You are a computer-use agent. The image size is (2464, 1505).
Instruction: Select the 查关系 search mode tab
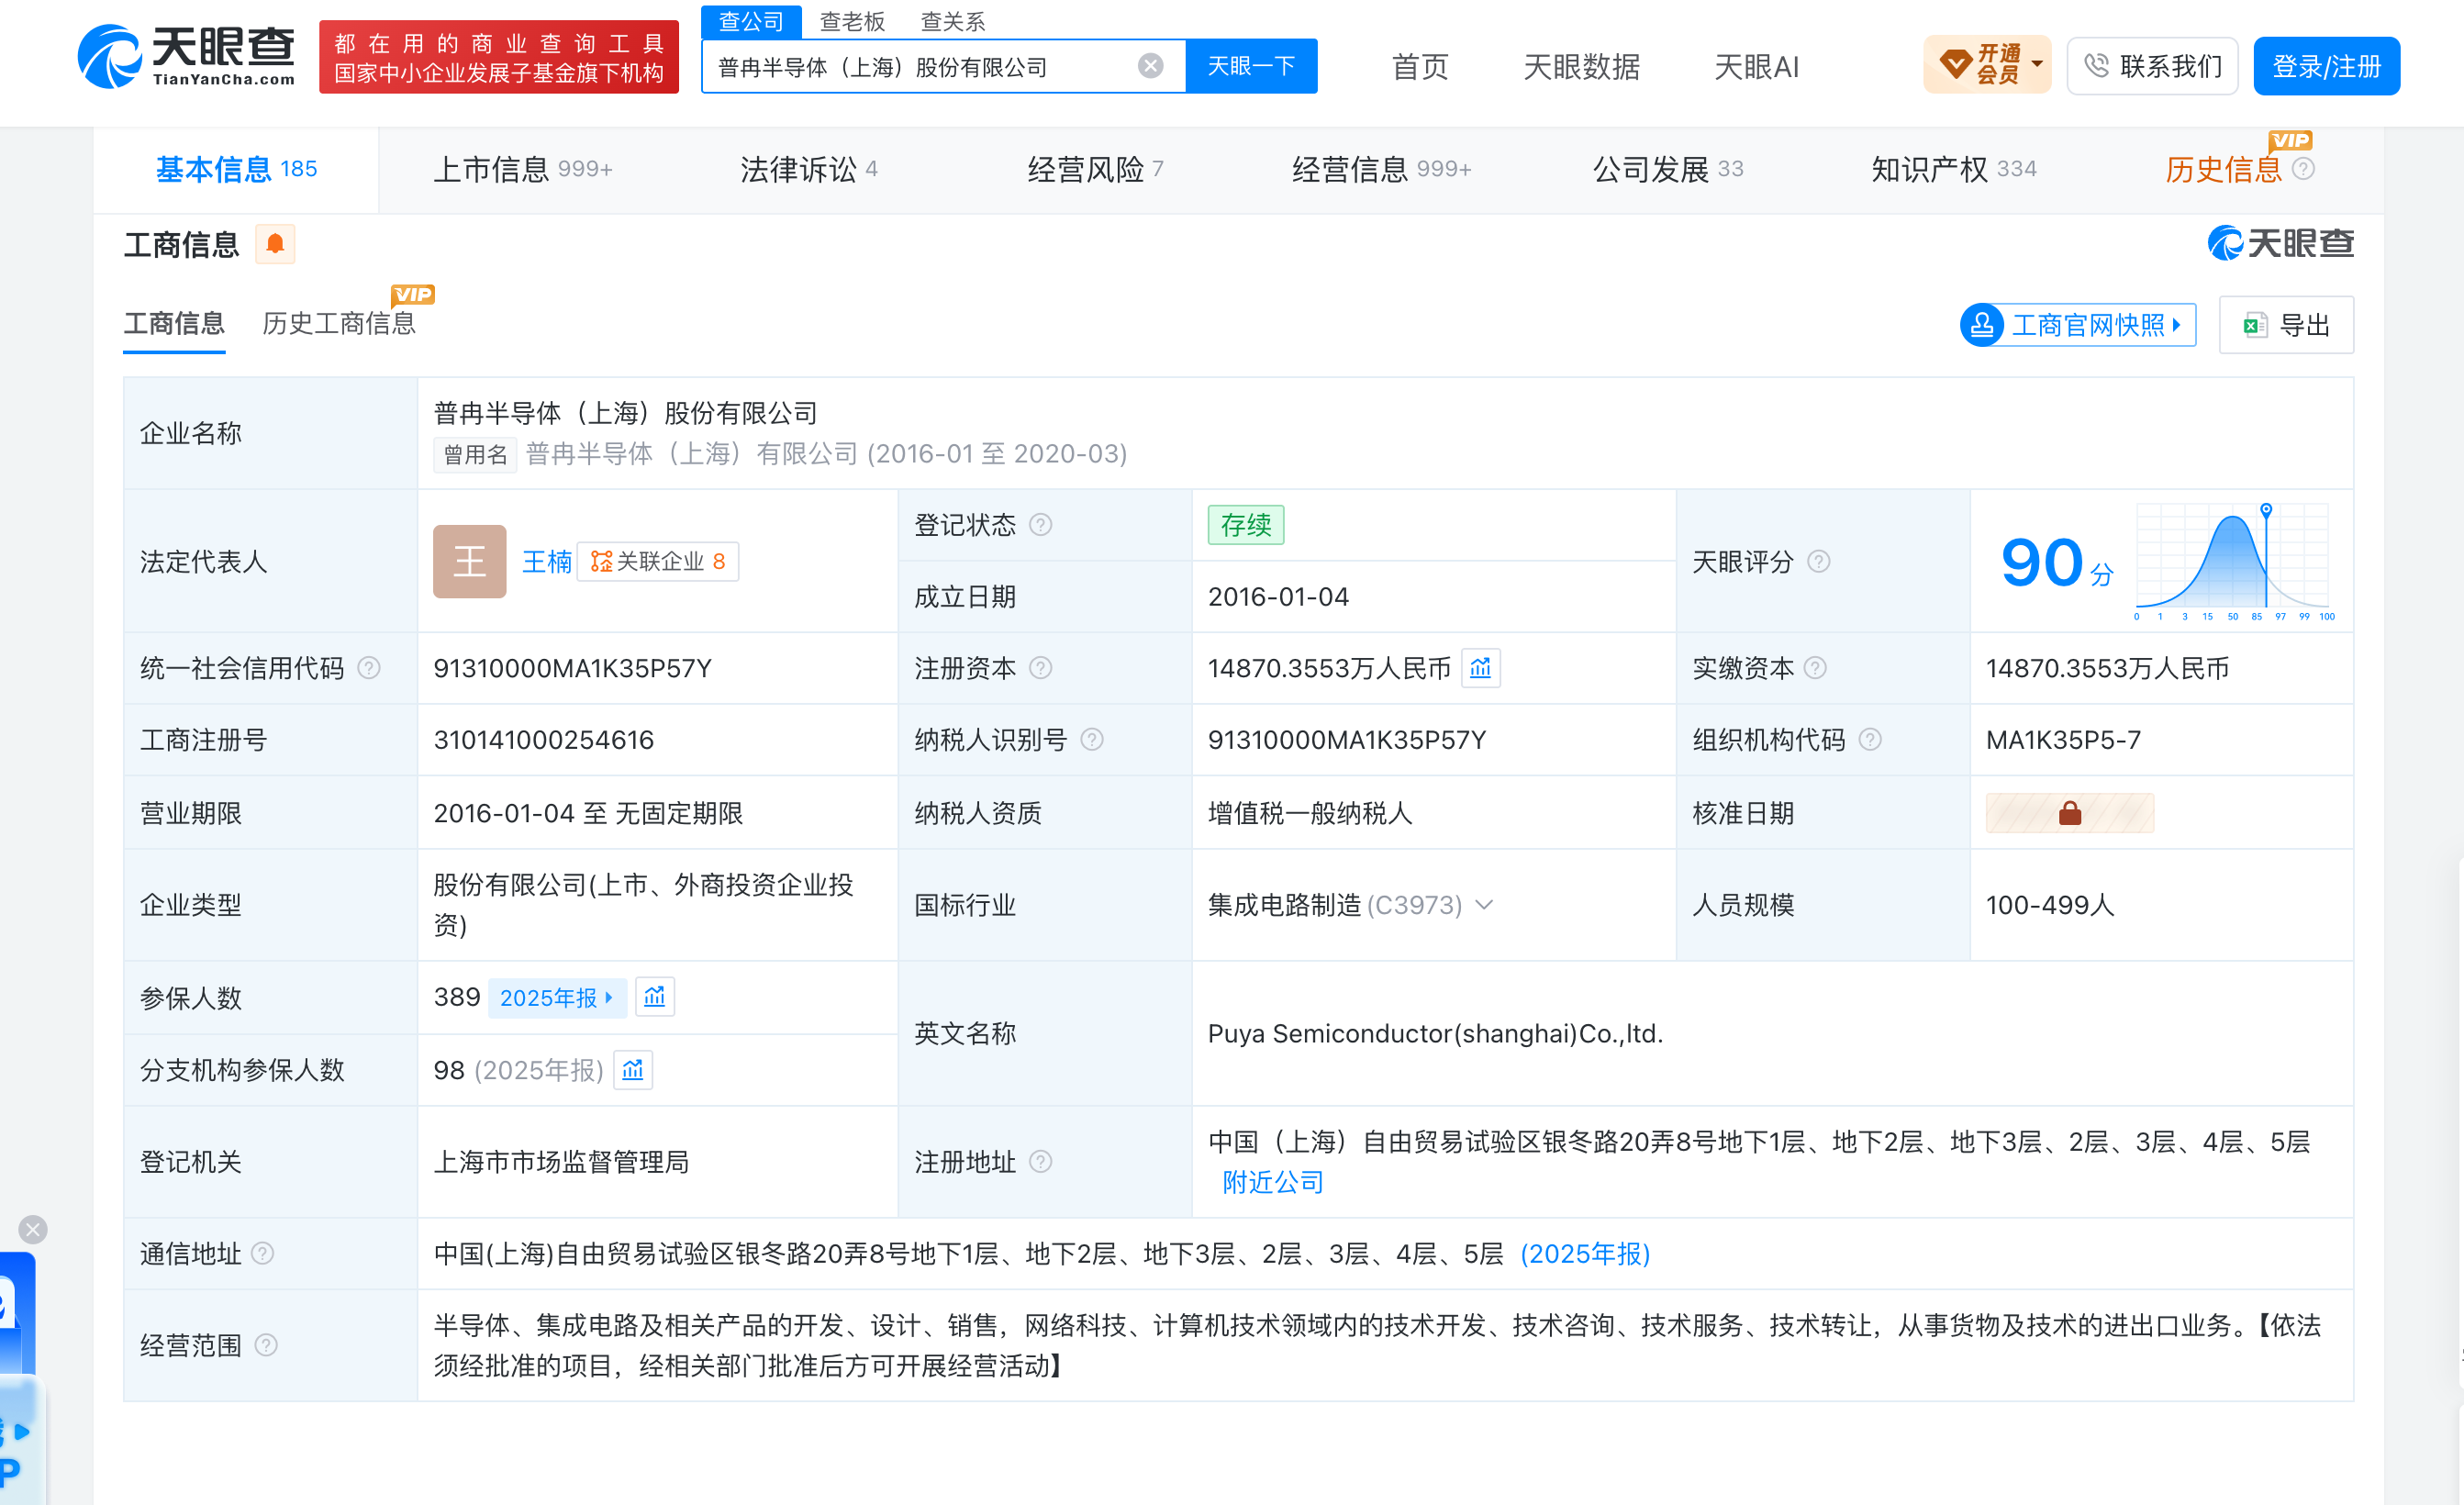click(952, 21)
